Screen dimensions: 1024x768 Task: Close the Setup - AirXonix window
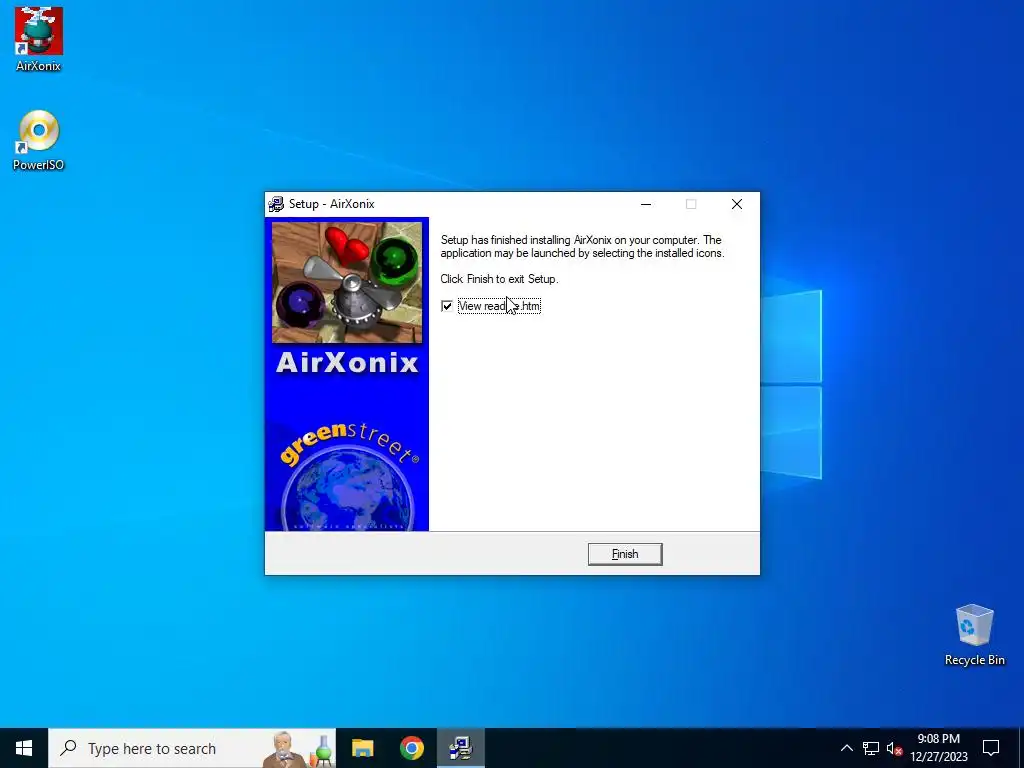(x=737, y=204)
